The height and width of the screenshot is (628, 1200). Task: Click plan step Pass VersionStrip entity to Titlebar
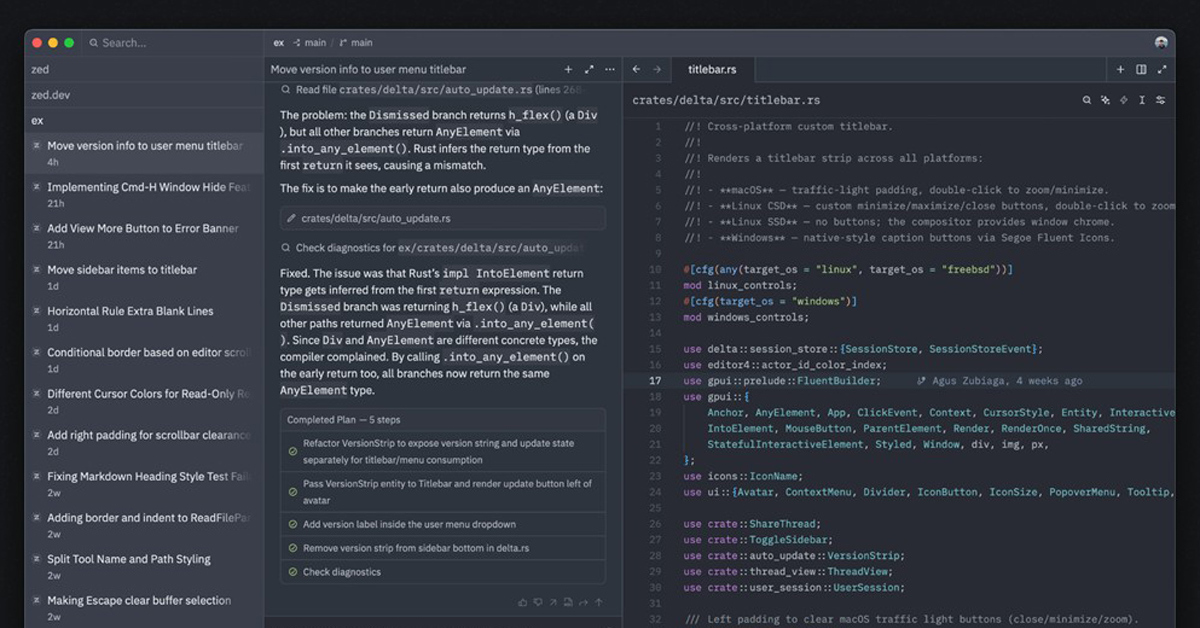click(x=443, y=492)
